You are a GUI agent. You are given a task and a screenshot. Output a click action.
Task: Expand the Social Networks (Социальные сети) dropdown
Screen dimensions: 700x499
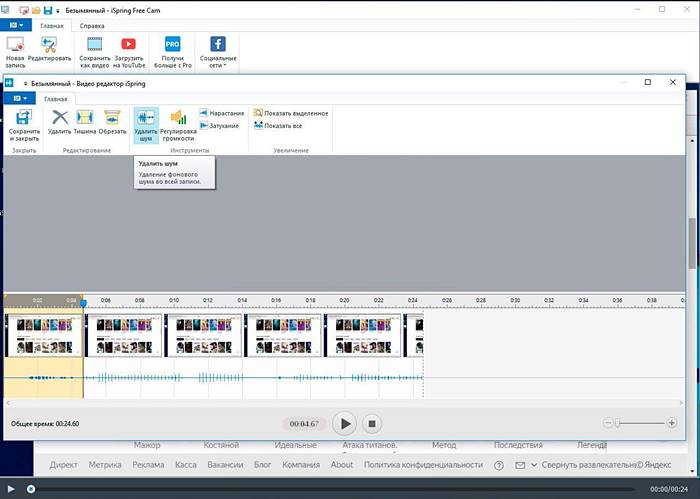(216, 51)
